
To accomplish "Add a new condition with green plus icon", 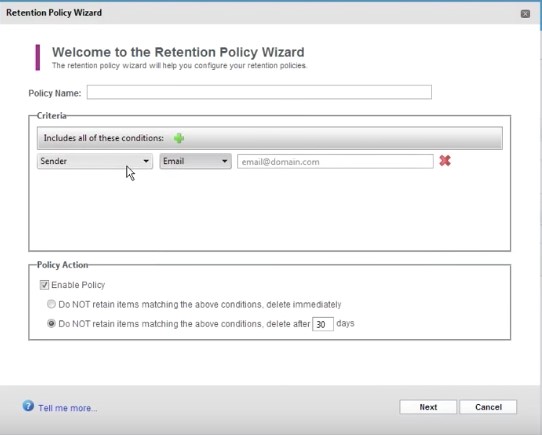I will (179, 138).
